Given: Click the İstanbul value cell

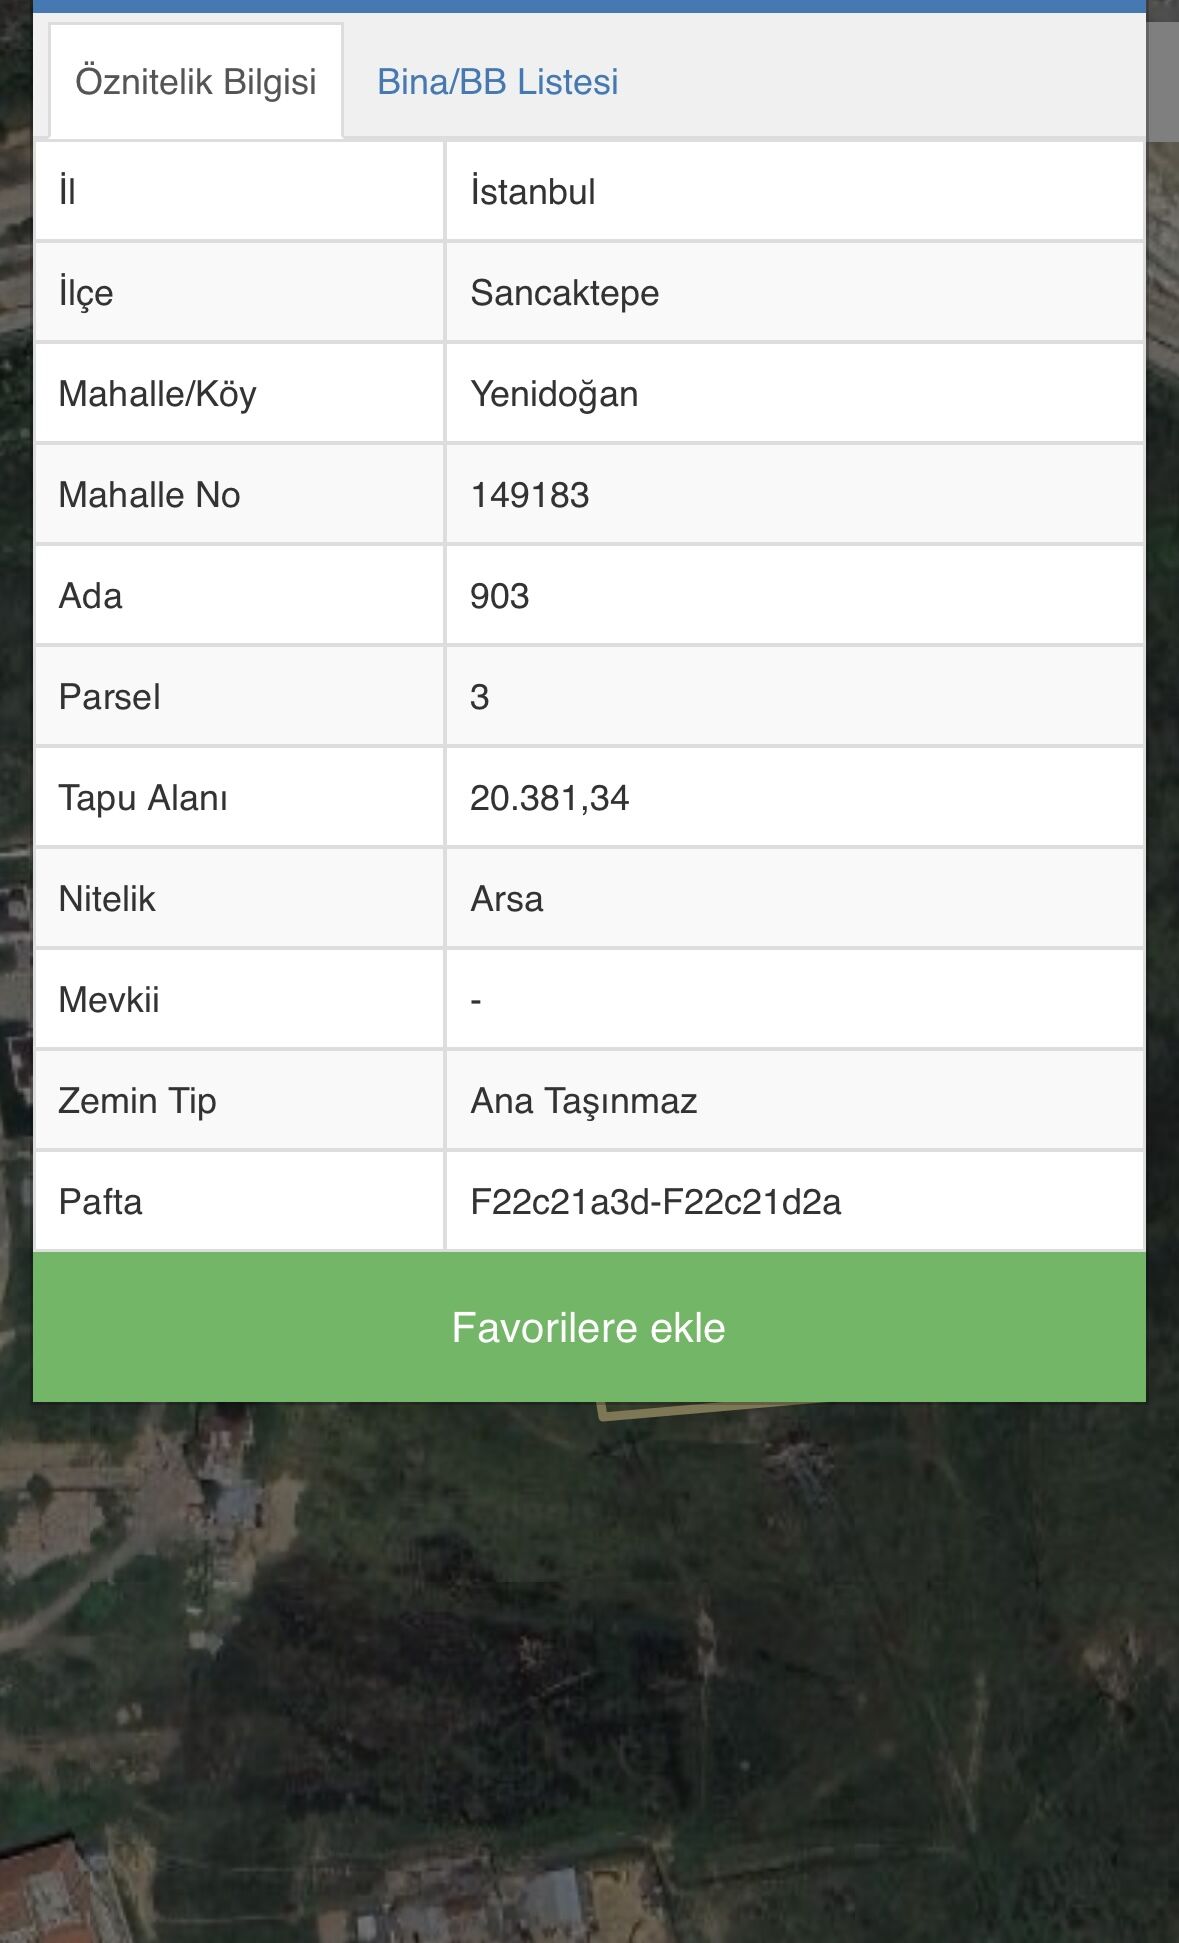Looking at the screenshot, I should click(x=533, y=192).
